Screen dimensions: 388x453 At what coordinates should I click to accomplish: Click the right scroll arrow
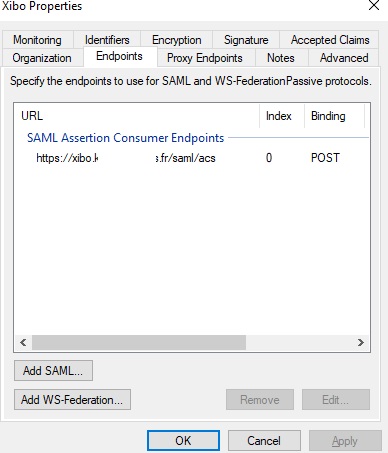coord(361,342)
